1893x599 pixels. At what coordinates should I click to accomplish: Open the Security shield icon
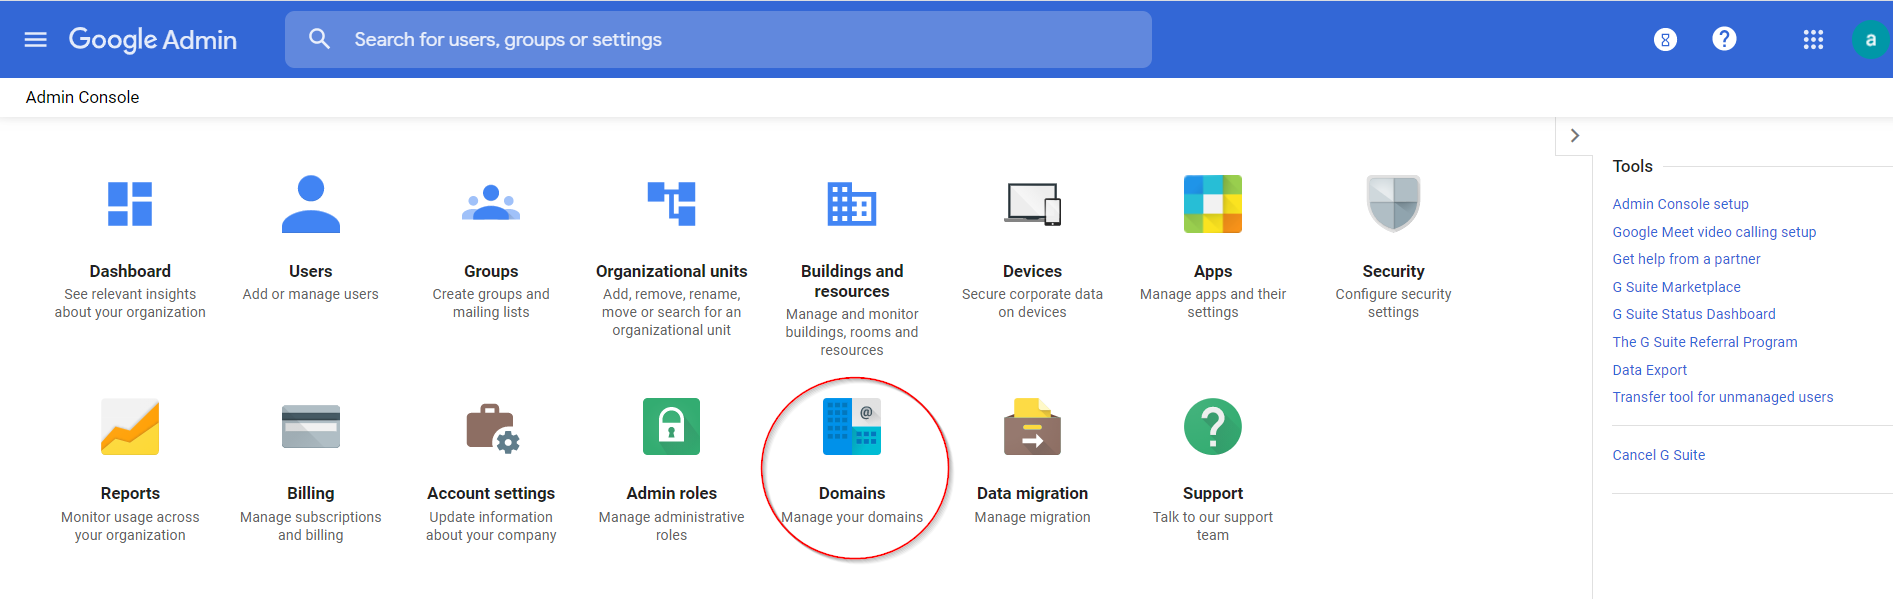point(1393,204)
